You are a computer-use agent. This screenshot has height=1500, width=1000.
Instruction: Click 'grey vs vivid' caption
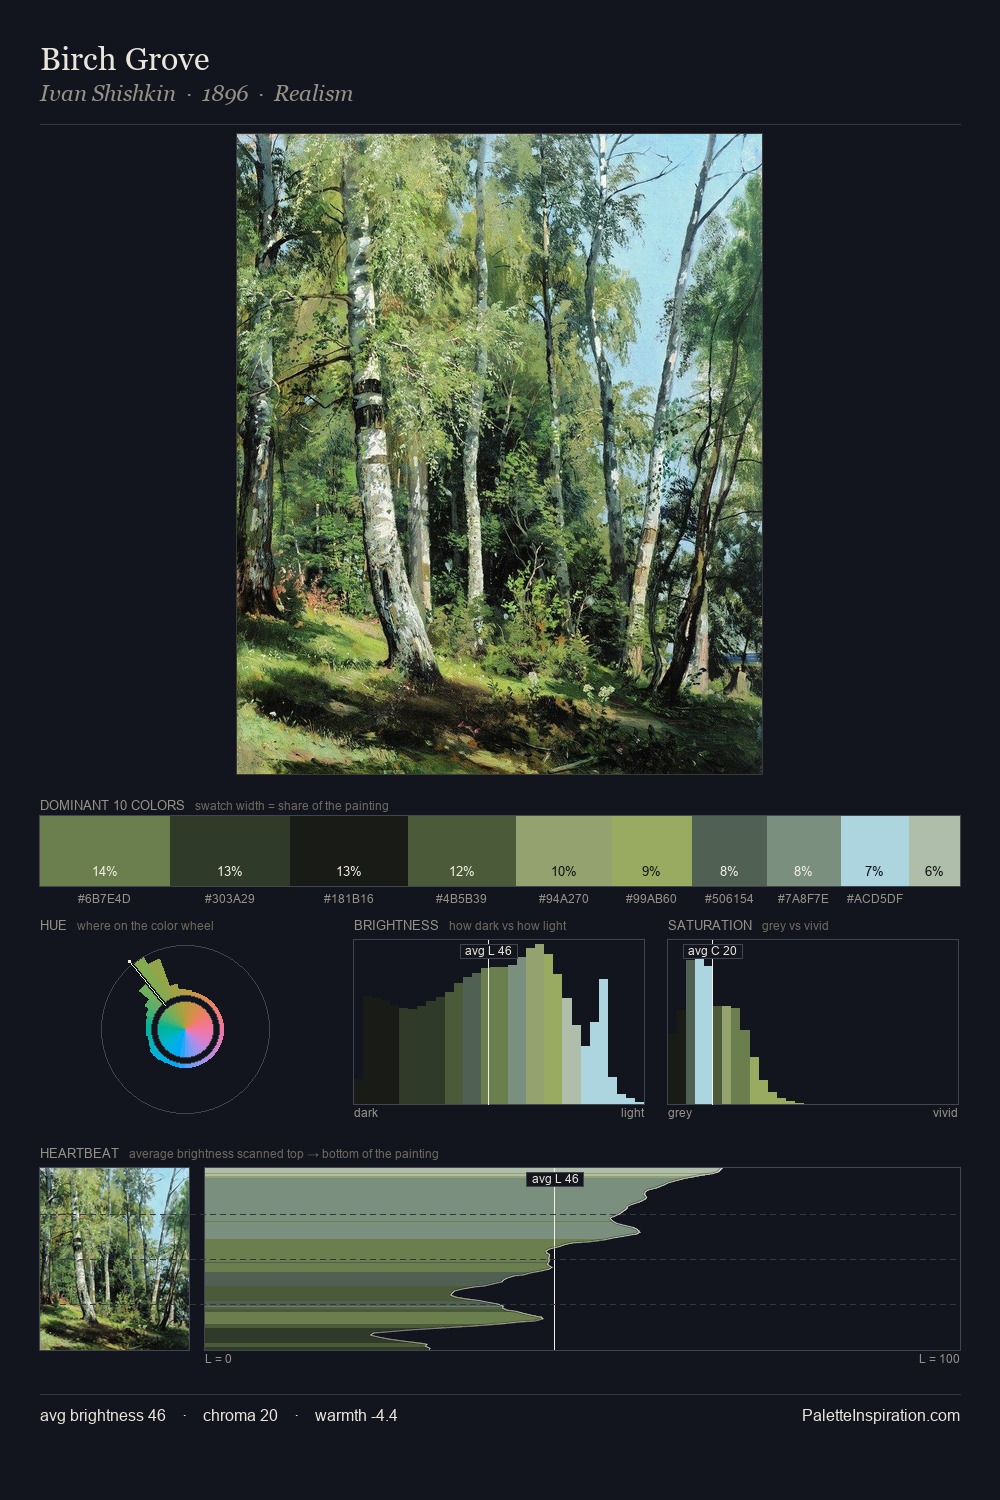click(795, 925)
